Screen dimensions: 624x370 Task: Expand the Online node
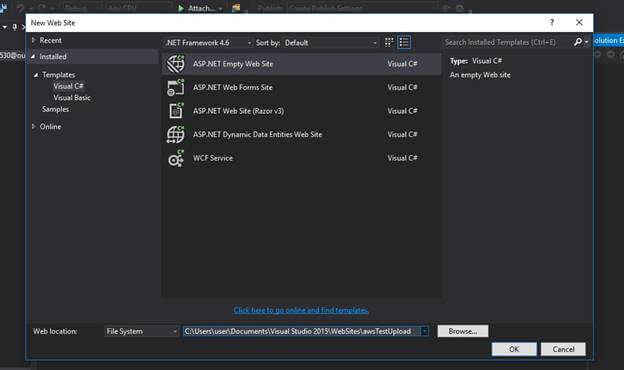tap(33, 127)
